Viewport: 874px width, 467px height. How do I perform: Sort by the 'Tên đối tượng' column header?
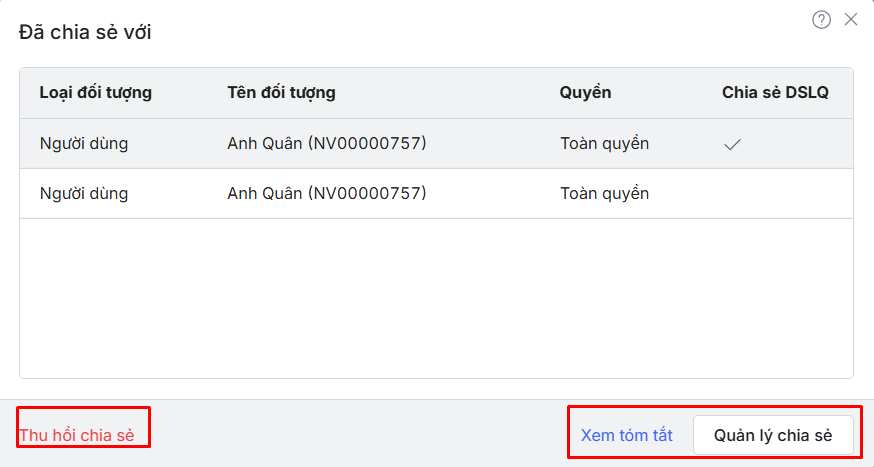click(281, 93)
